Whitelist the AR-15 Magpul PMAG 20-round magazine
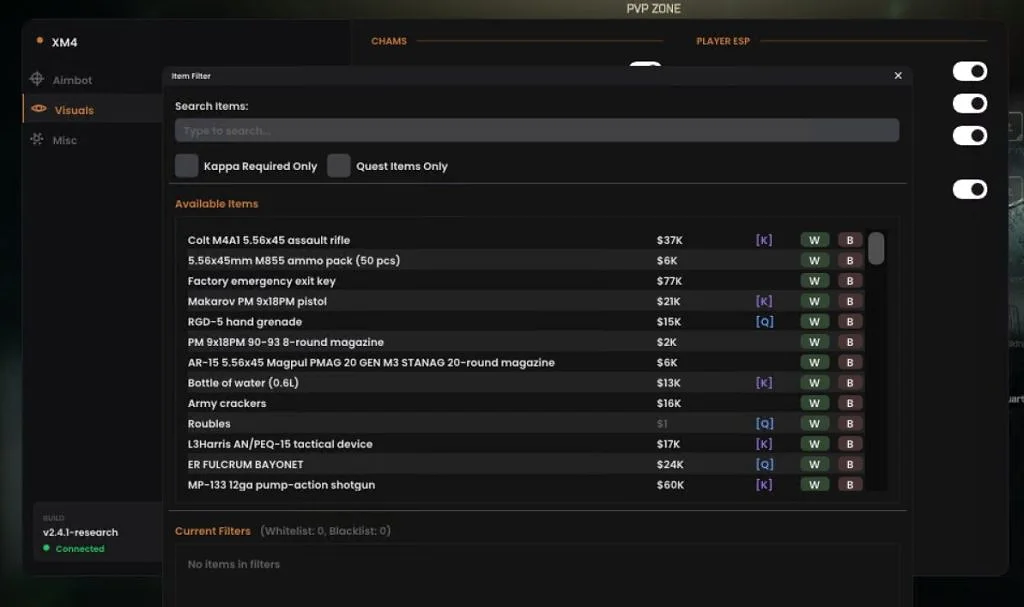 coord(814,362)
